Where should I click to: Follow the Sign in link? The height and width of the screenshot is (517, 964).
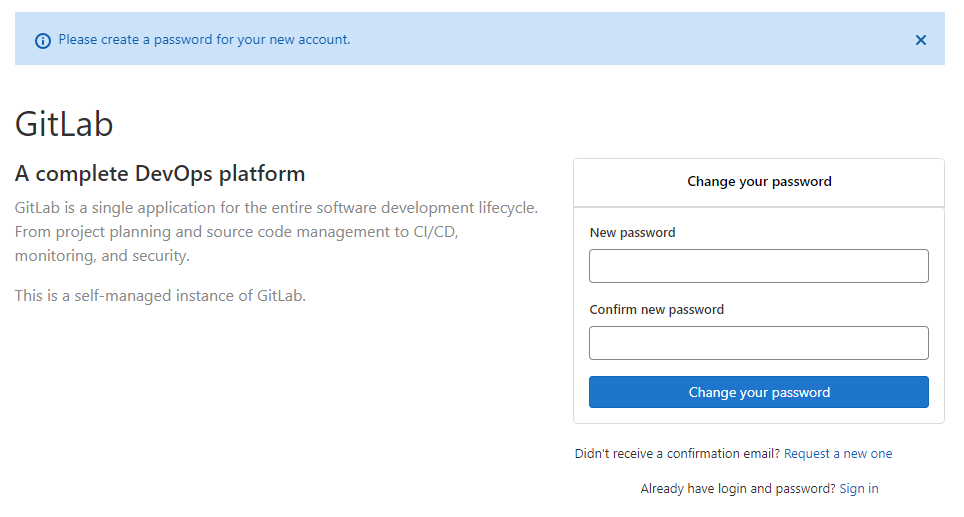click(x=859, y=488)
